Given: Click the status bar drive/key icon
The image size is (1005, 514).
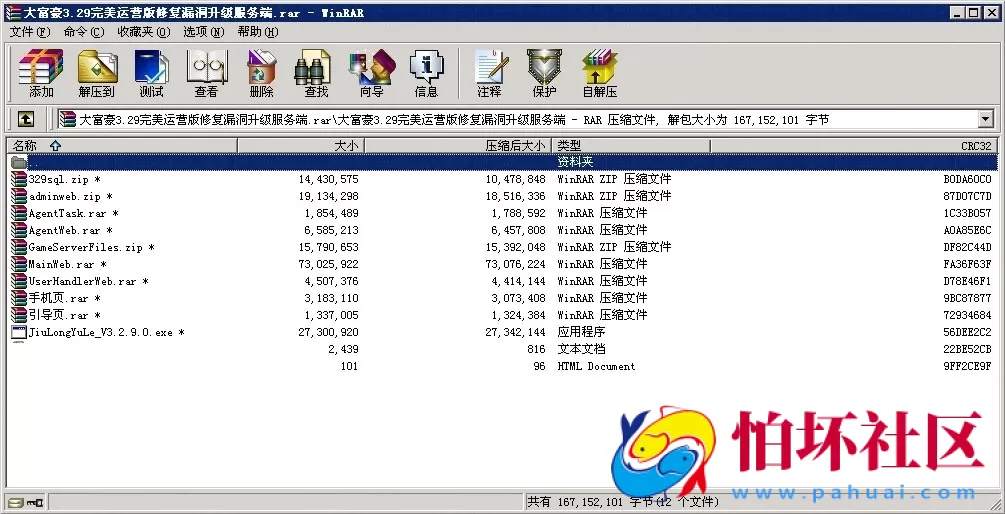Looking at the screenshot, I should (x=26, y=502).
